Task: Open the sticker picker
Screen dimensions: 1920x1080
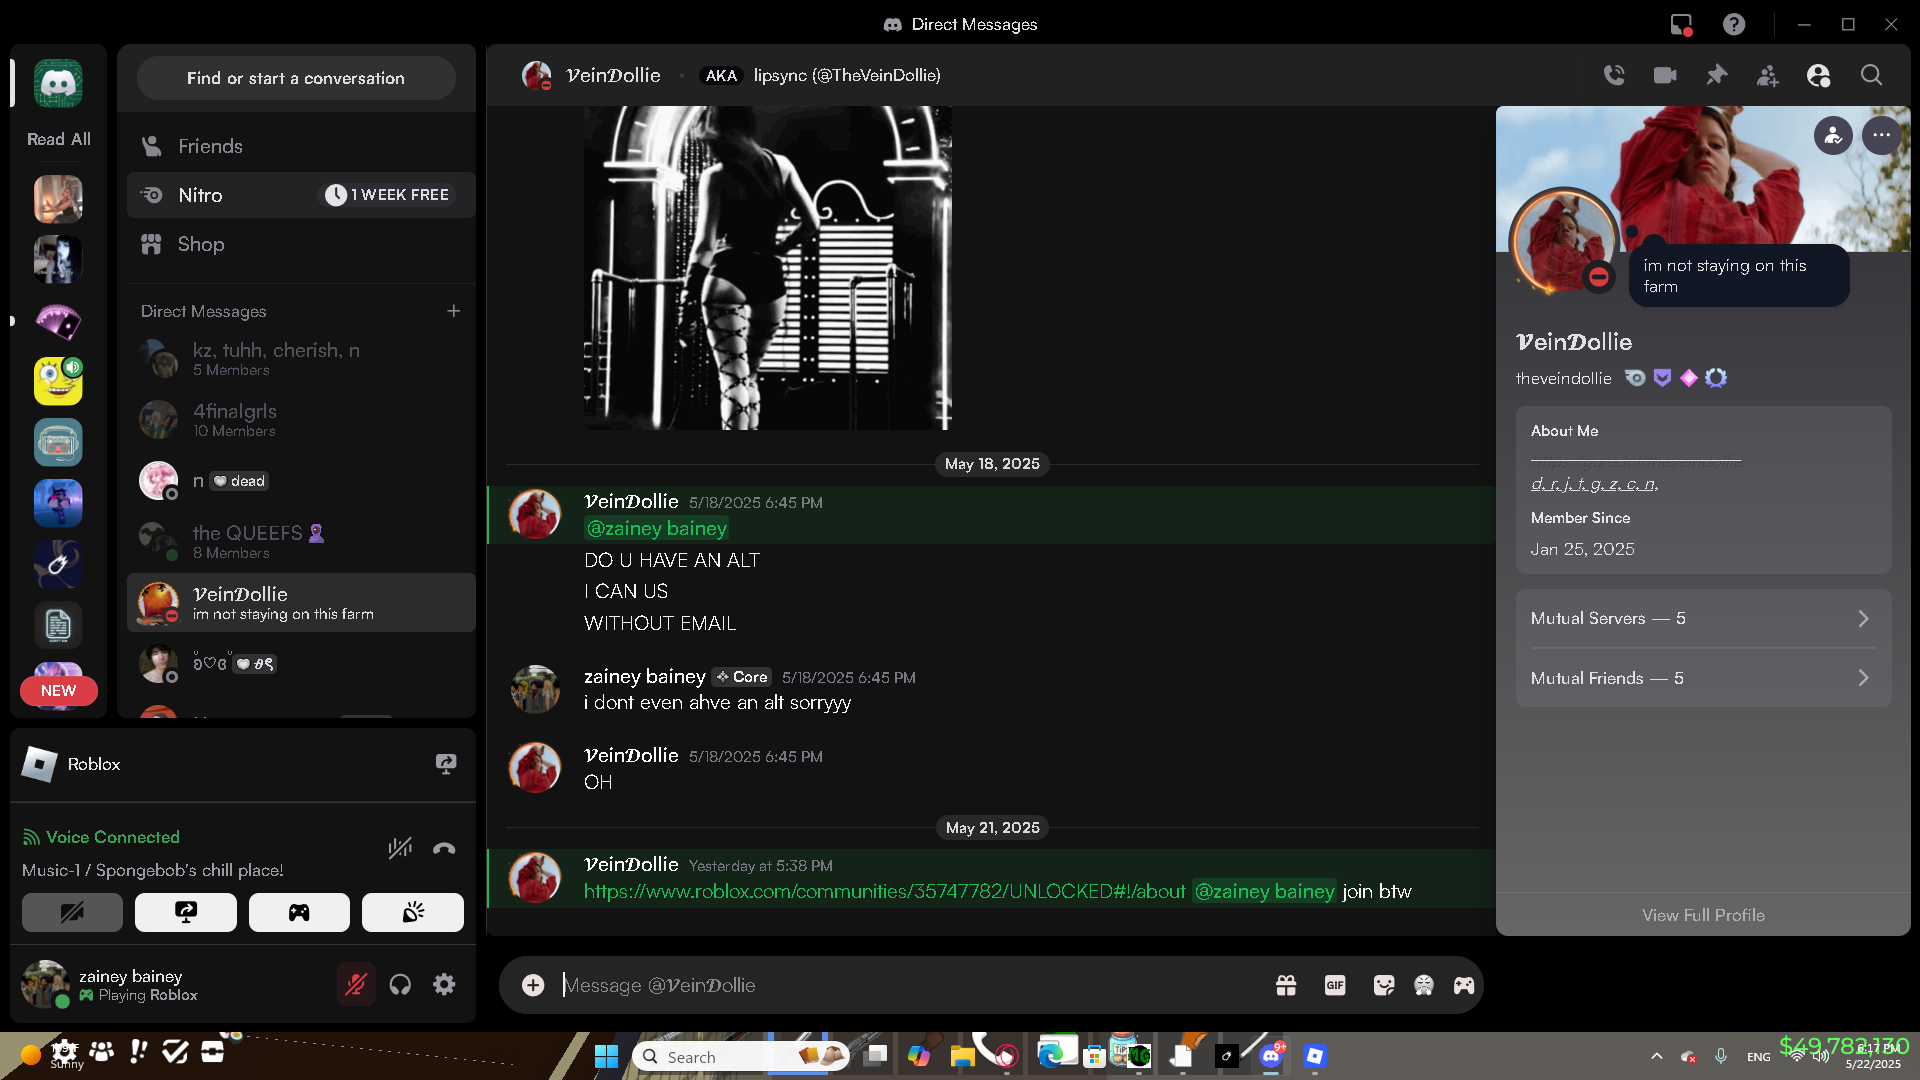Action: coord(1384,985)
